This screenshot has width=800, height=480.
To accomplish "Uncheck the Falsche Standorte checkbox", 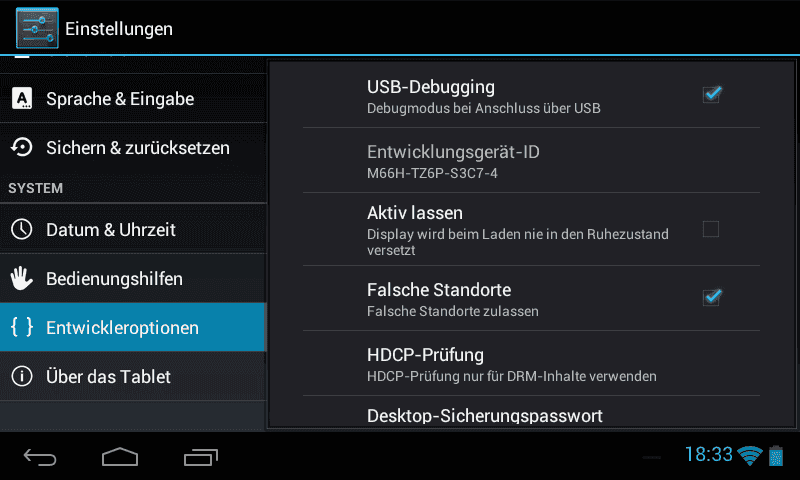I will (x=712, y=297).
